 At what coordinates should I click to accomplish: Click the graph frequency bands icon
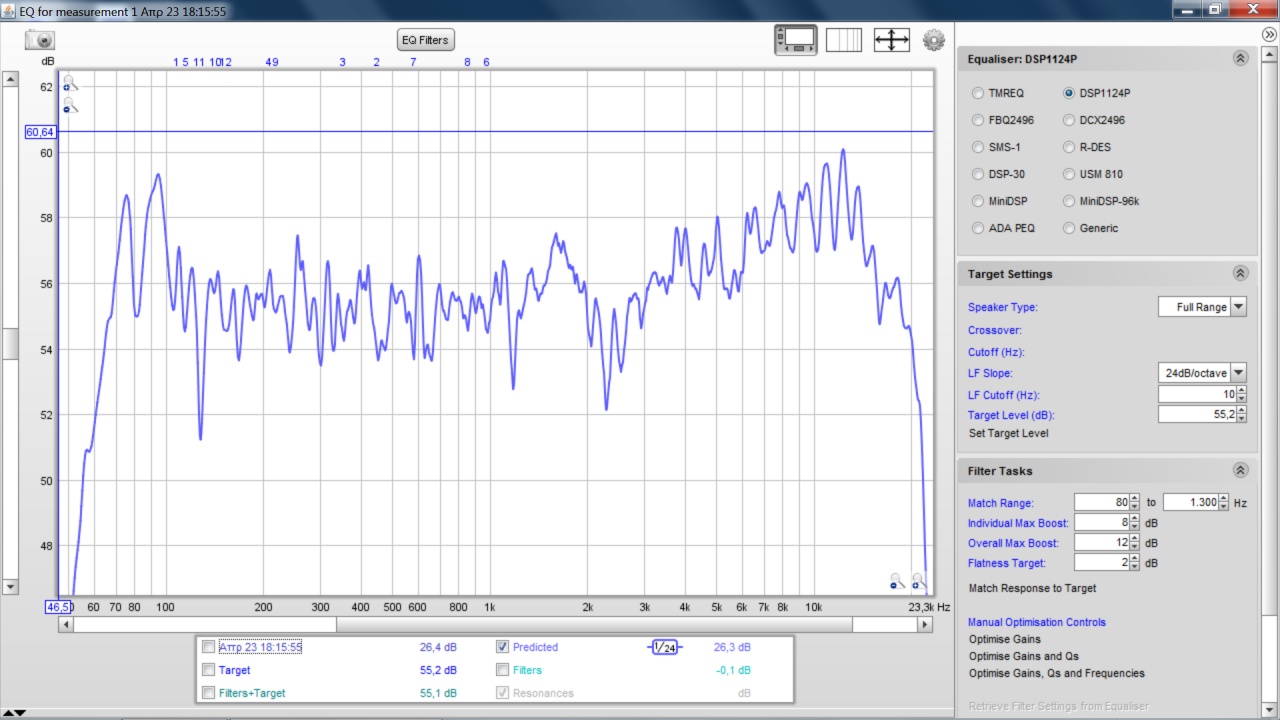tap(843, 40)
